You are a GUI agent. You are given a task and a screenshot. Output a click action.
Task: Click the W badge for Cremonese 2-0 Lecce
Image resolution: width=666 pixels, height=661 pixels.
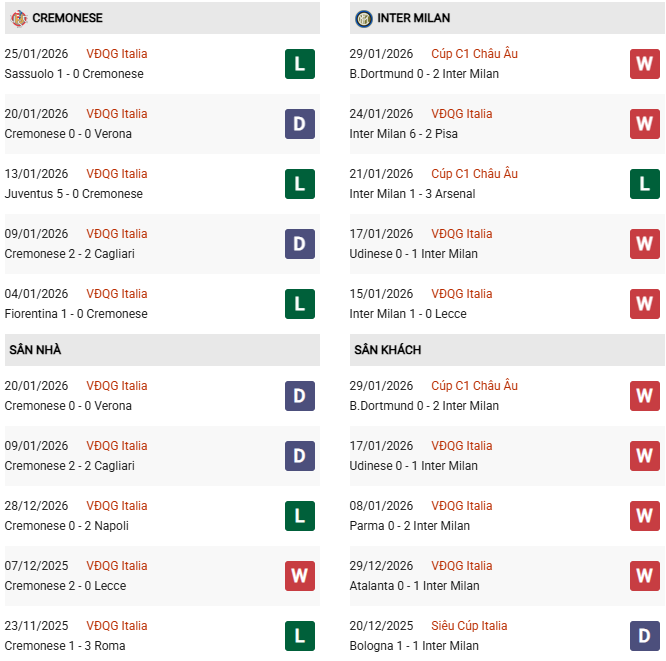pyautogui.click(x=300, y=576)
